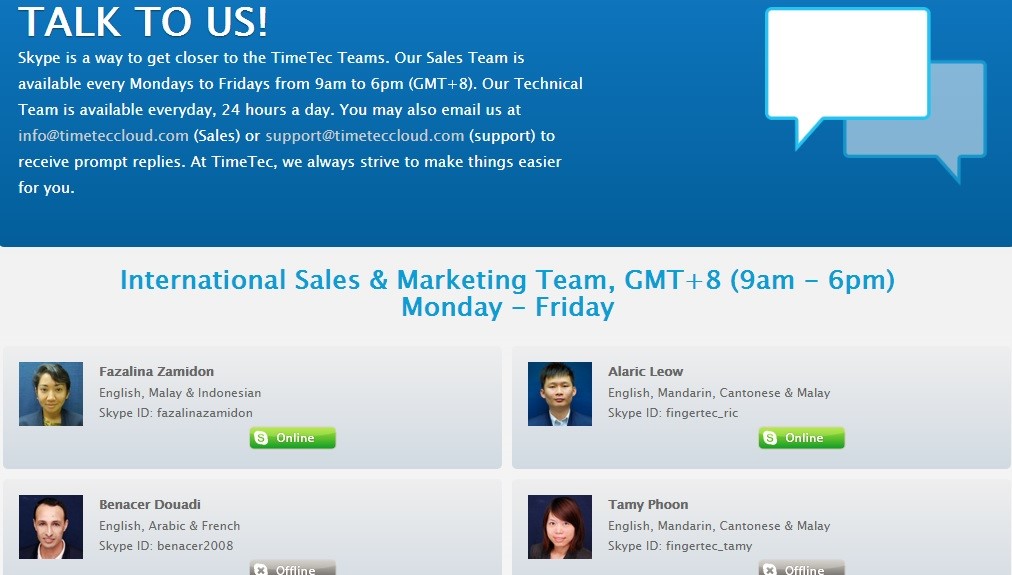Open Tamy Phoon's profile photo
This screenshot has width=1012, height=575.
560,527
